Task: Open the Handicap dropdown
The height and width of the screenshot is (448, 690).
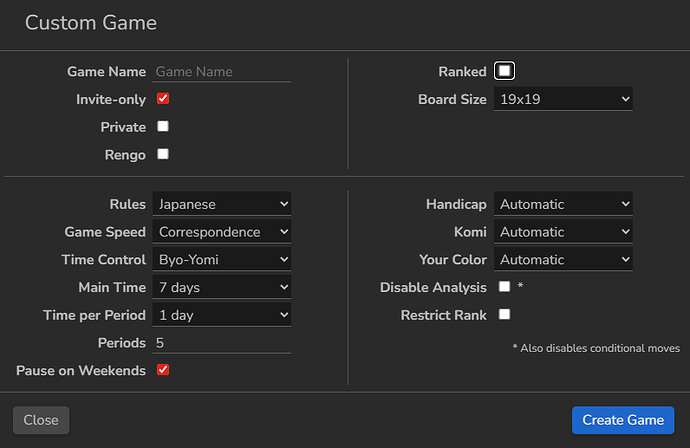Action: click(x=564, y=204)
